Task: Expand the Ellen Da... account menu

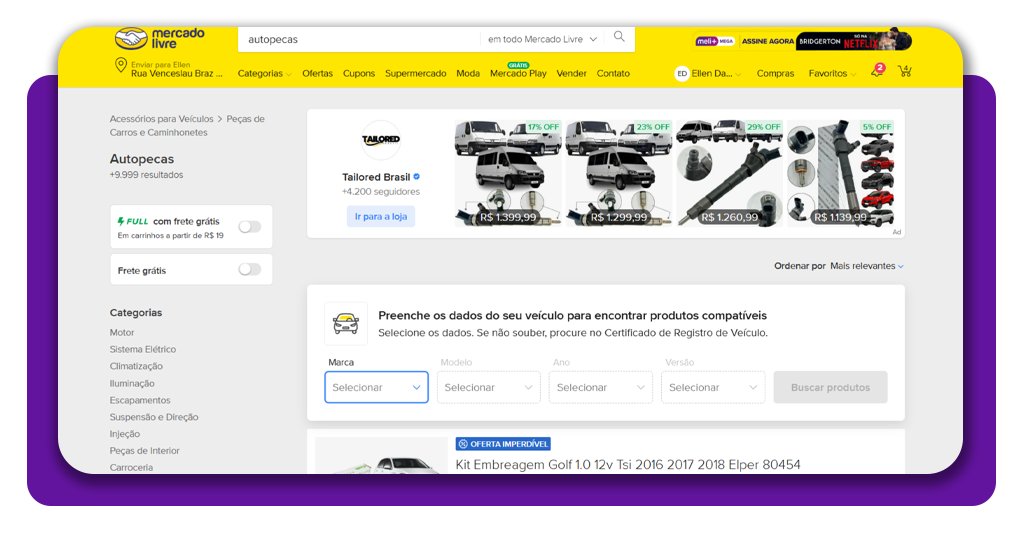Action: (x=716, y=74)
